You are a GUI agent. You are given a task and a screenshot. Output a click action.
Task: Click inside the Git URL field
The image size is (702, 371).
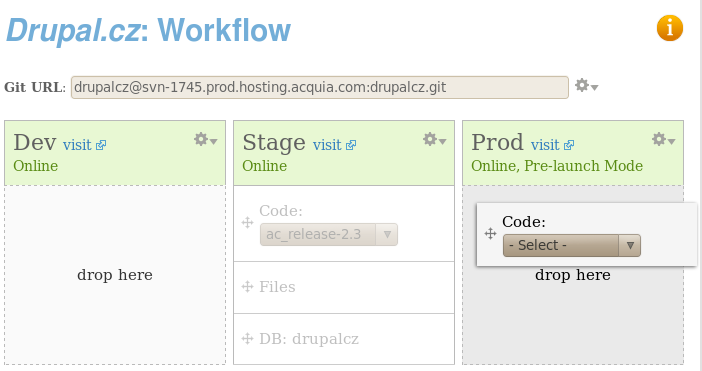click(320, 87)
